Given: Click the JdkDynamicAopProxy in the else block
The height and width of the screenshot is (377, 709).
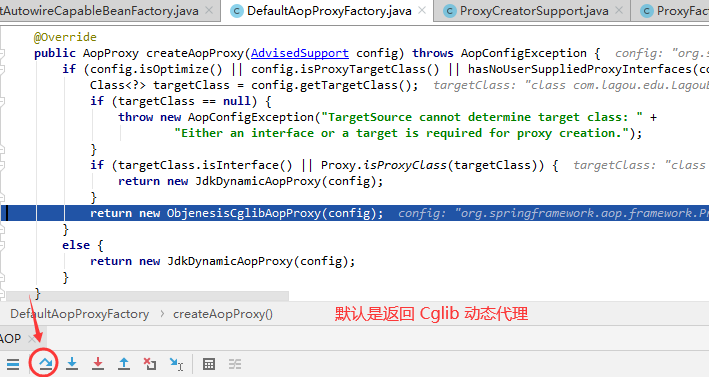Looking at the screenshot, I should [230, 261].
